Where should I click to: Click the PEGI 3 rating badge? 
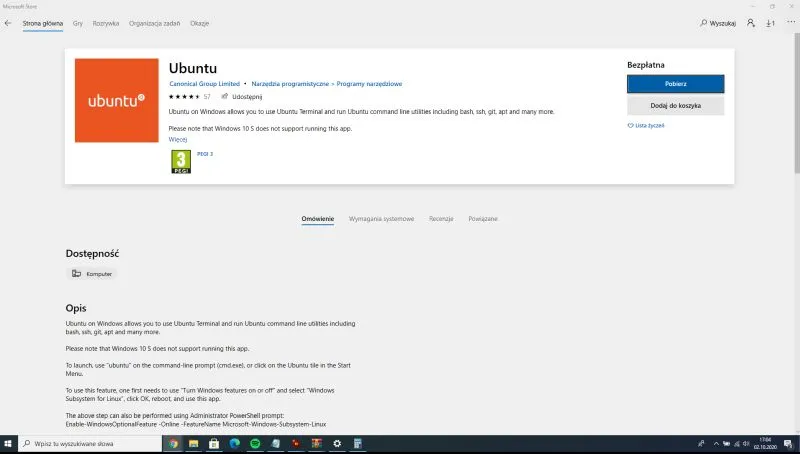click(181, 162)
